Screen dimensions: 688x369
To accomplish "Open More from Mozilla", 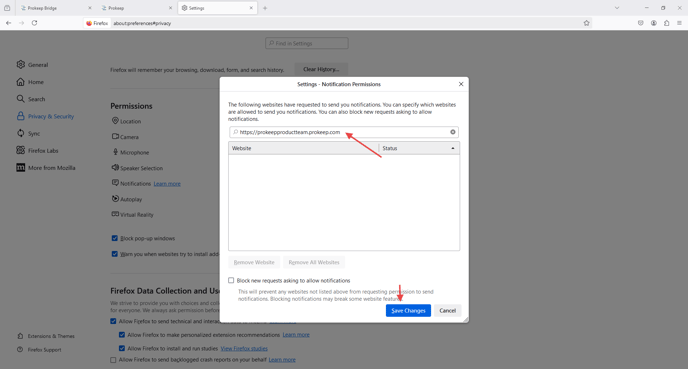I will [46, 168].
